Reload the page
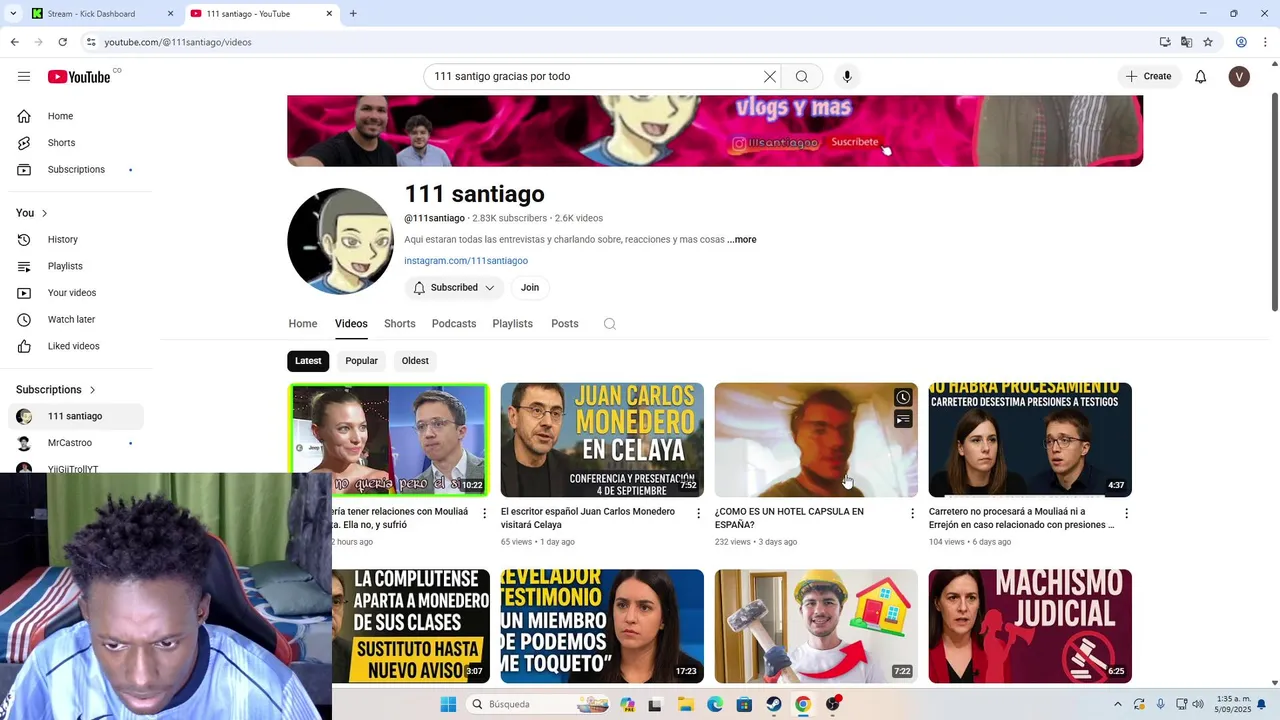1280x720 pixels. (63, 42)
